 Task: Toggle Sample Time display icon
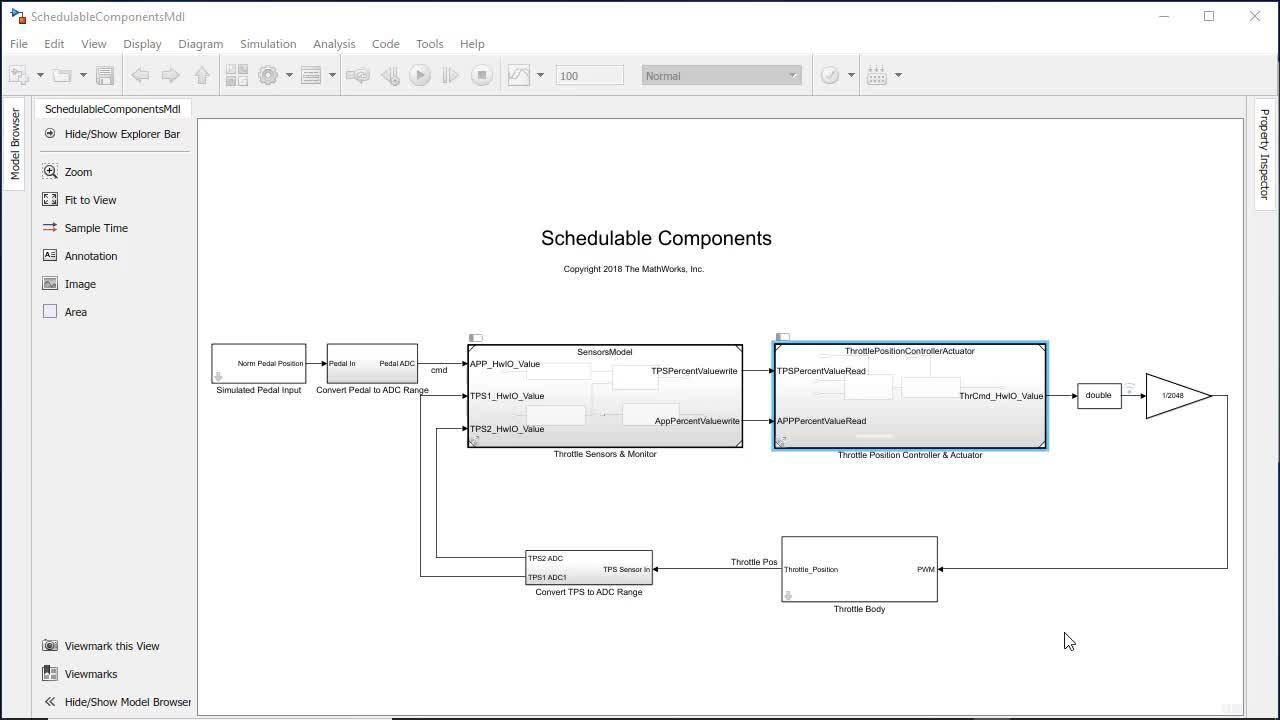pyautogui.click(x=50, y=228)
